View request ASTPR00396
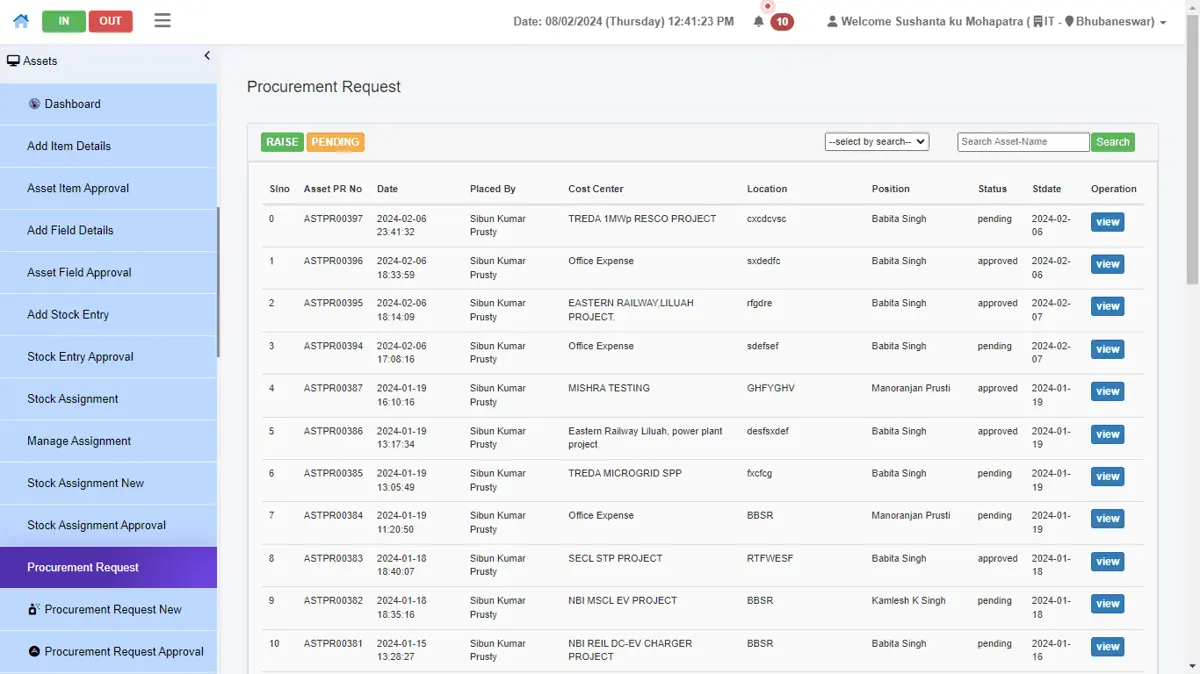Image resolution: width=1200 pixels, height=674 pixels. coord(1107,264)
